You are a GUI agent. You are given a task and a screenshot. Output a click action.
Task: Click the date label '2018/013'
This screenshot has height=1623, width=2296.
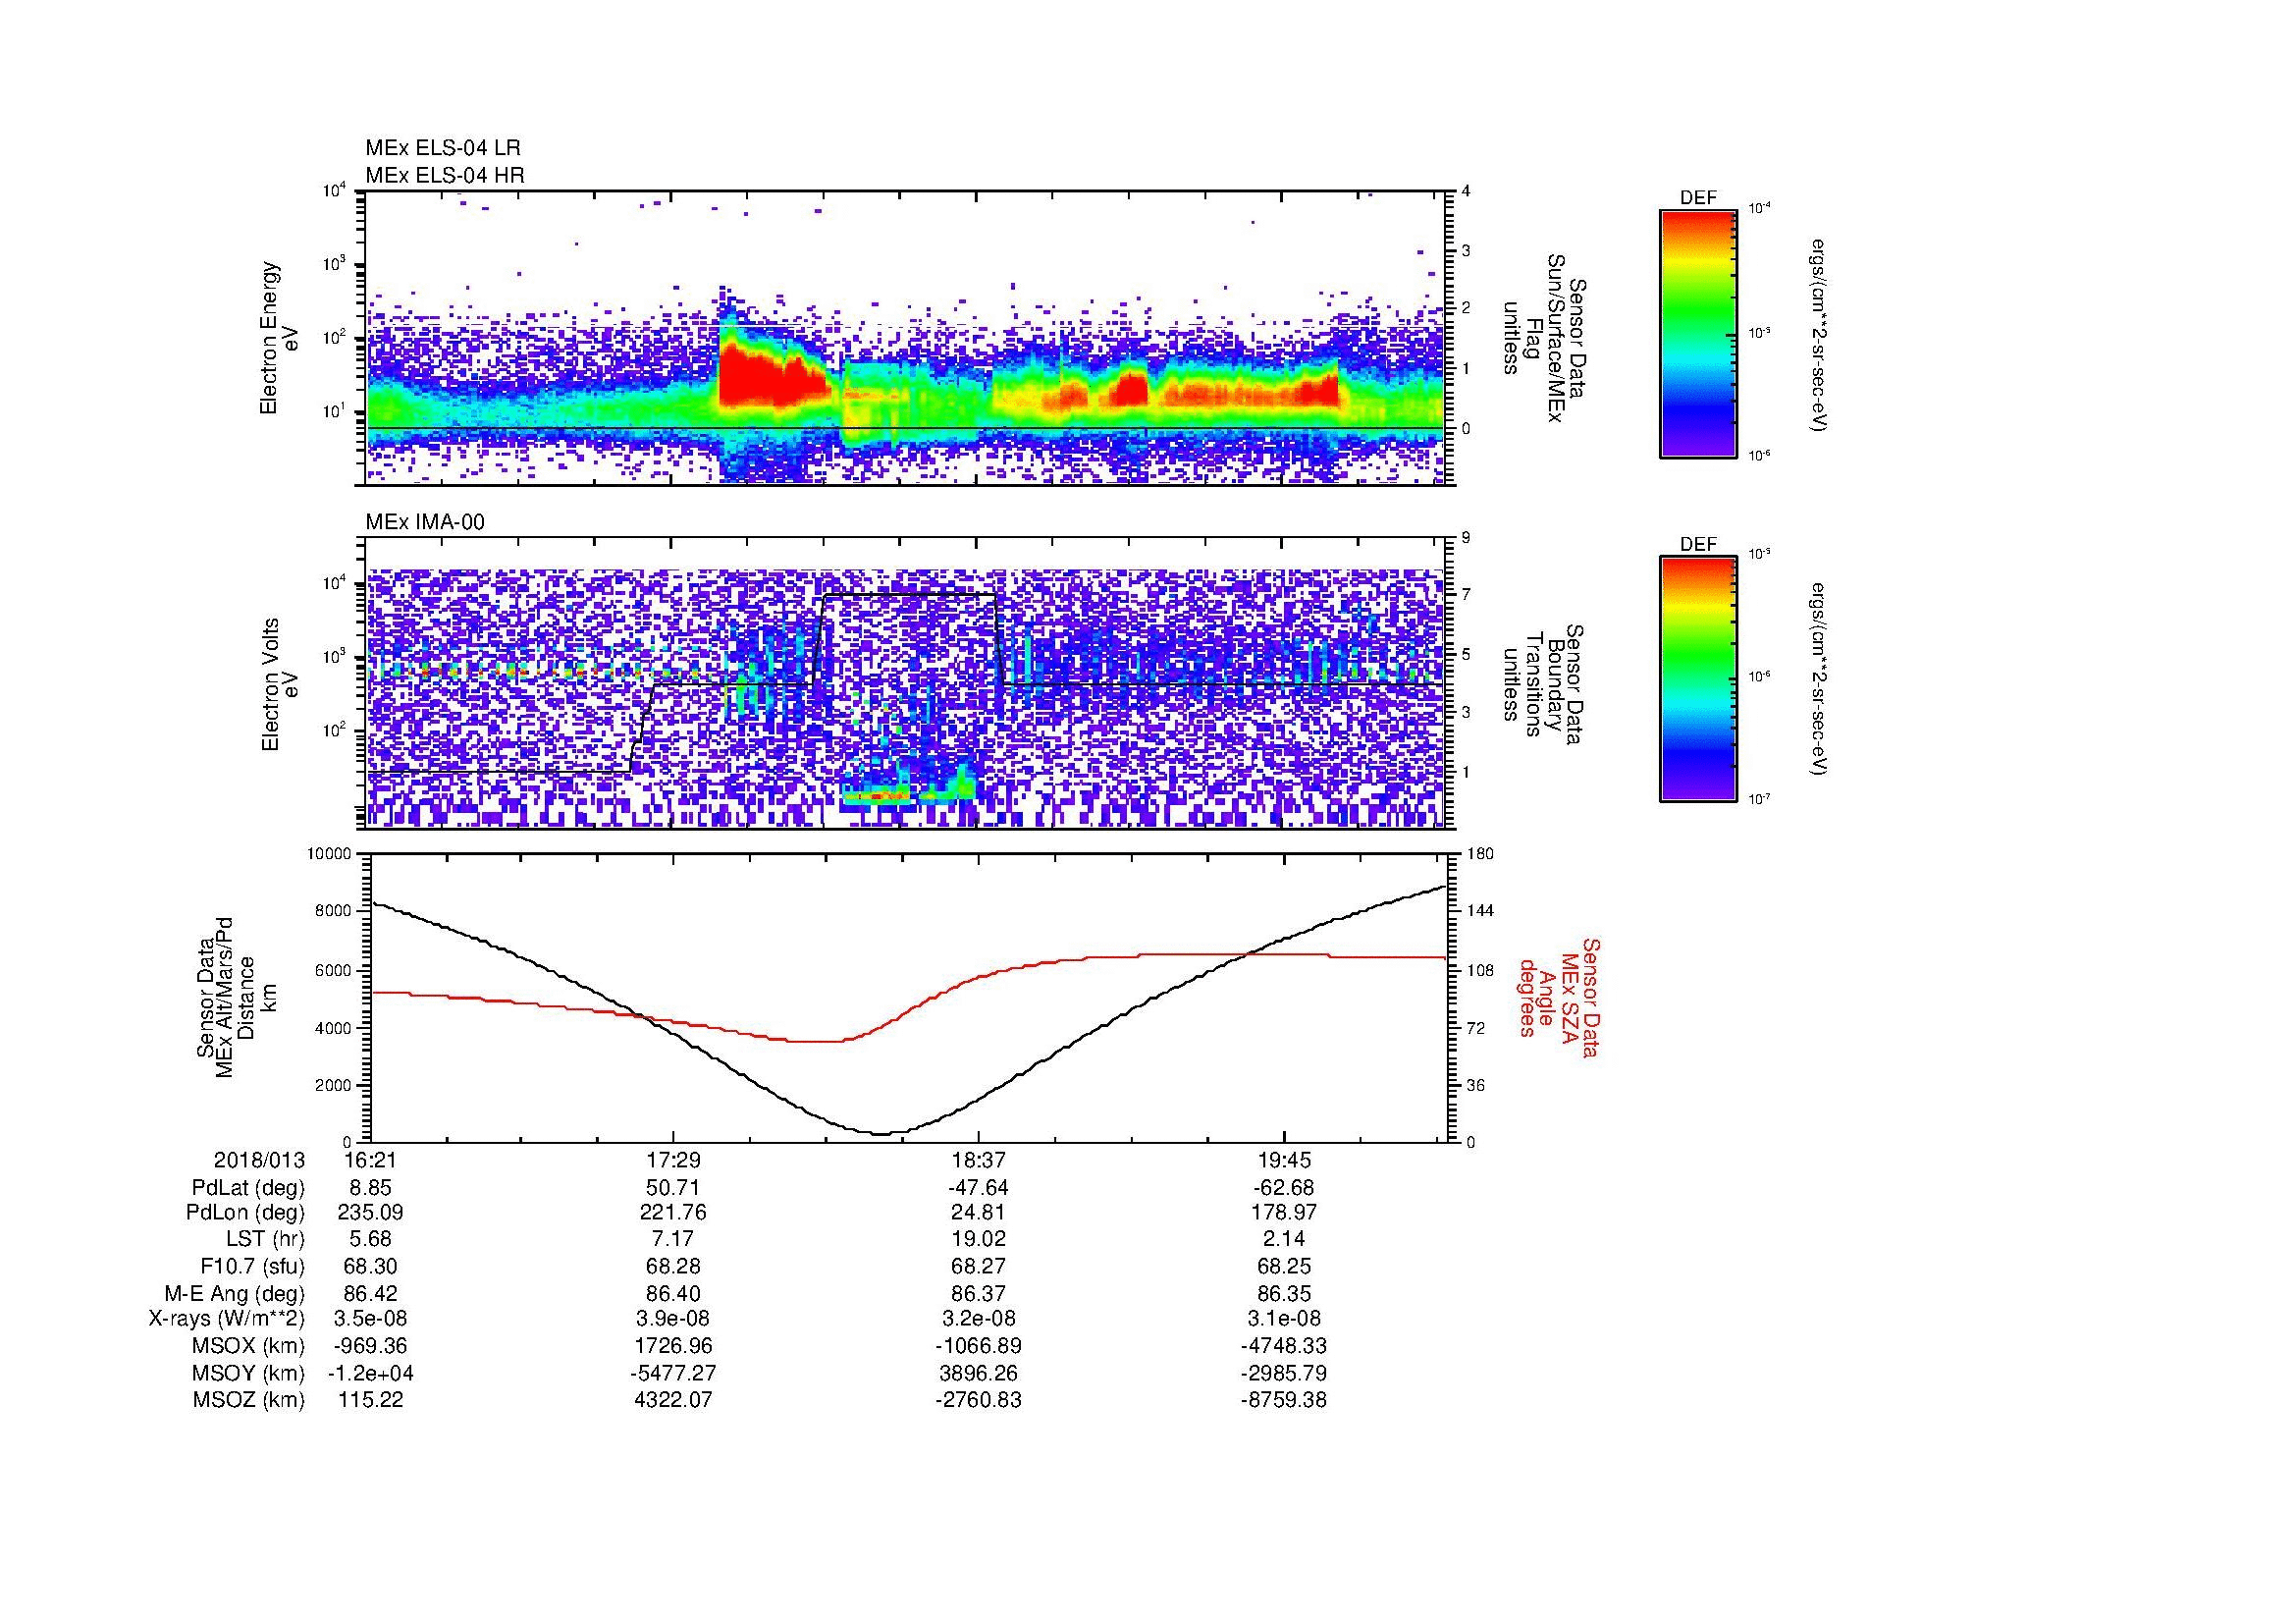259,1161
